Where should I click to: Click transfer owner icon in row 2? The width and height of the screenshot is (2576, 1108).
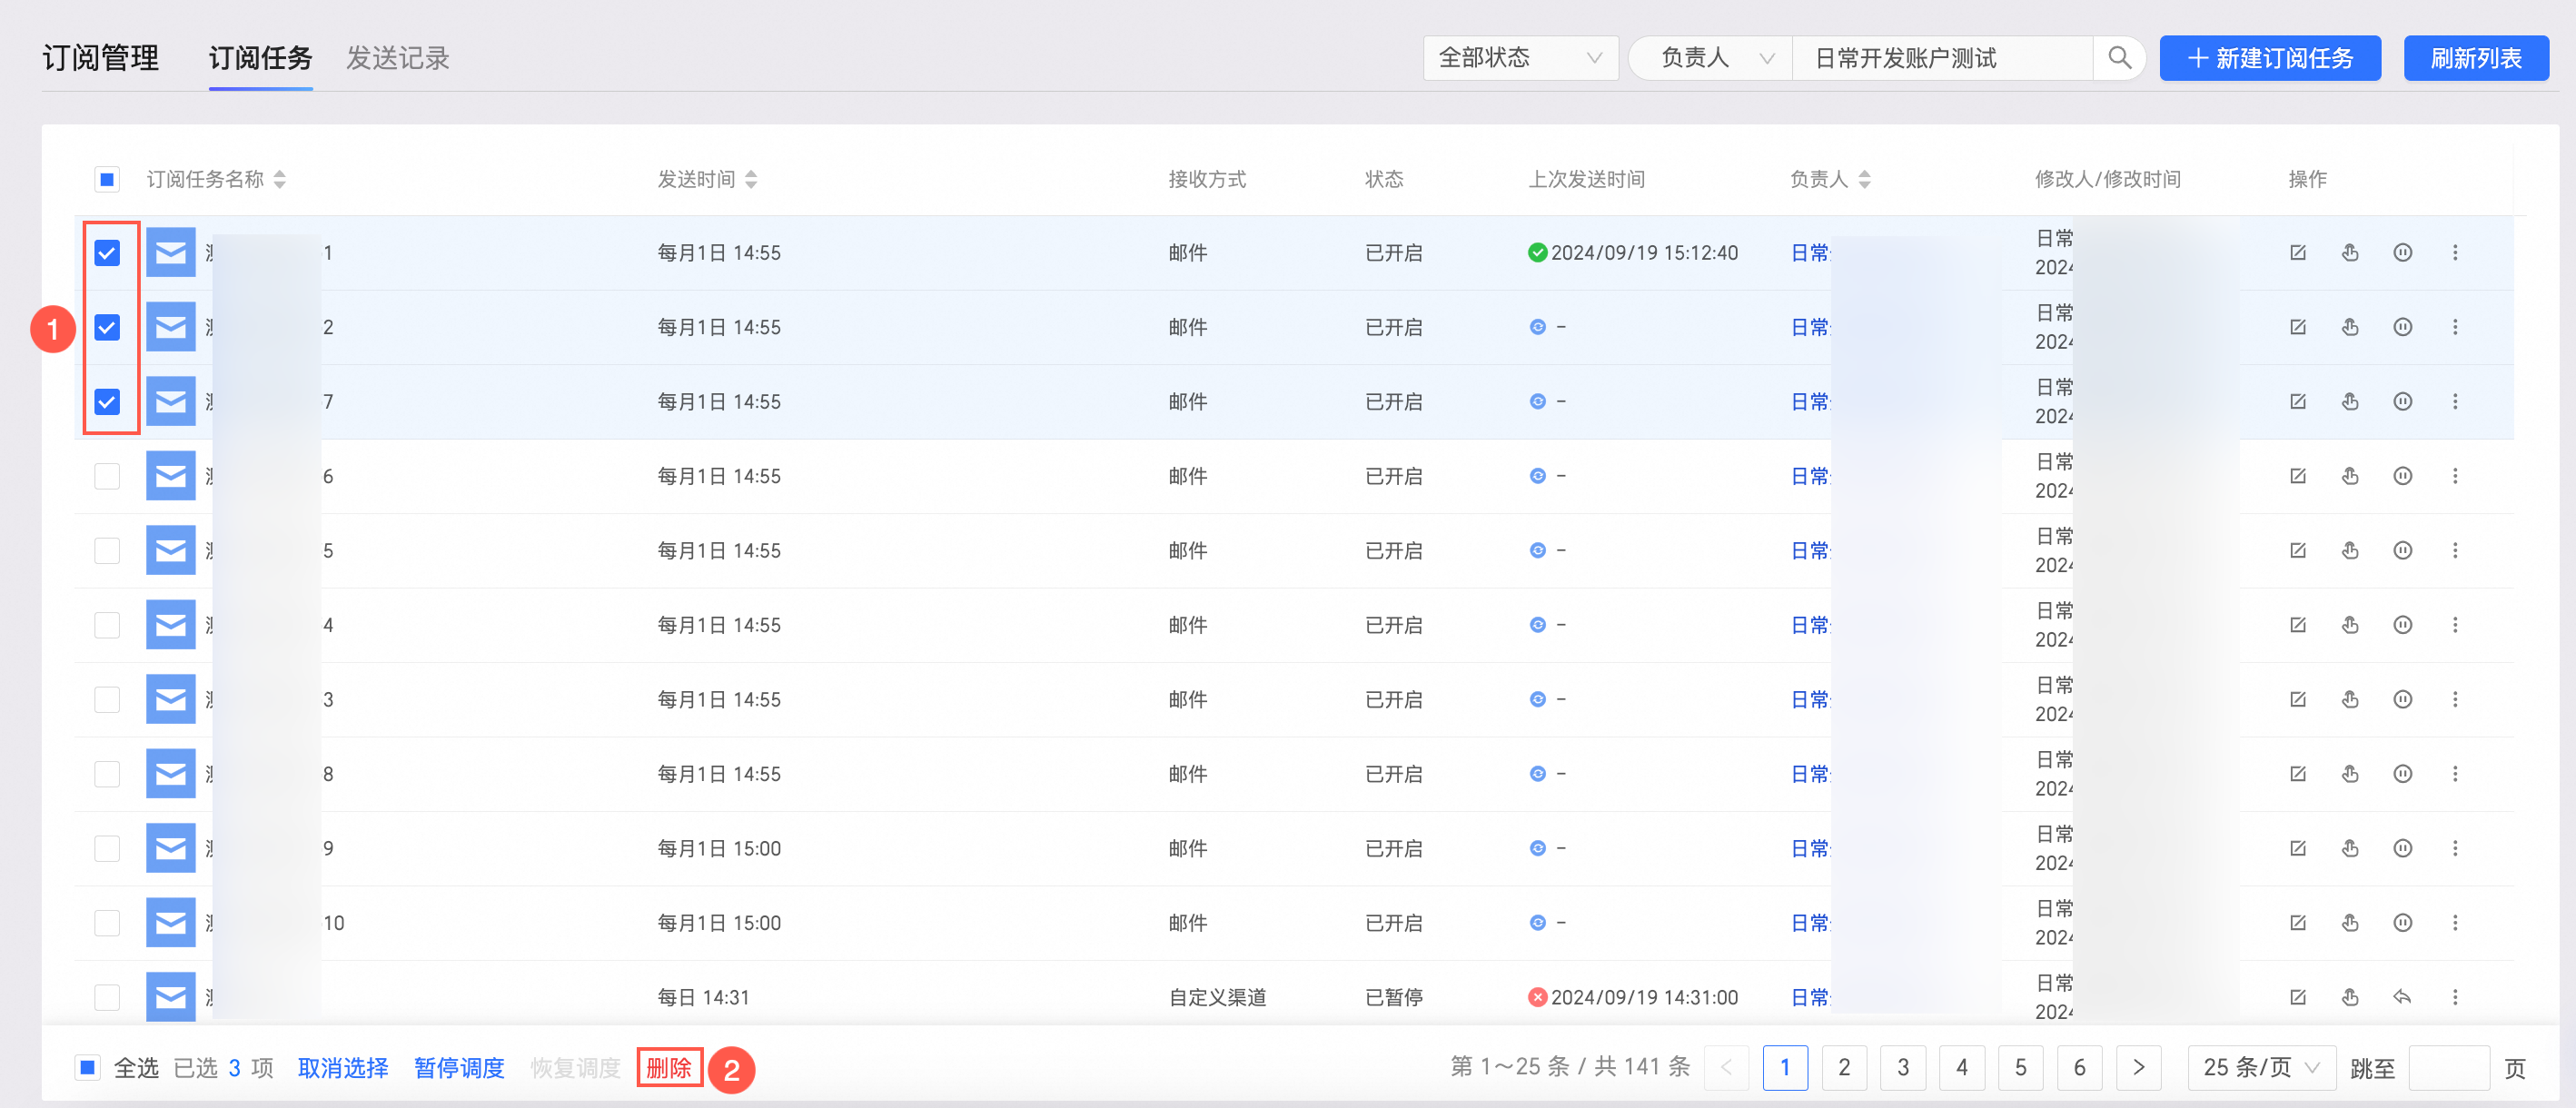(2349, 327)
